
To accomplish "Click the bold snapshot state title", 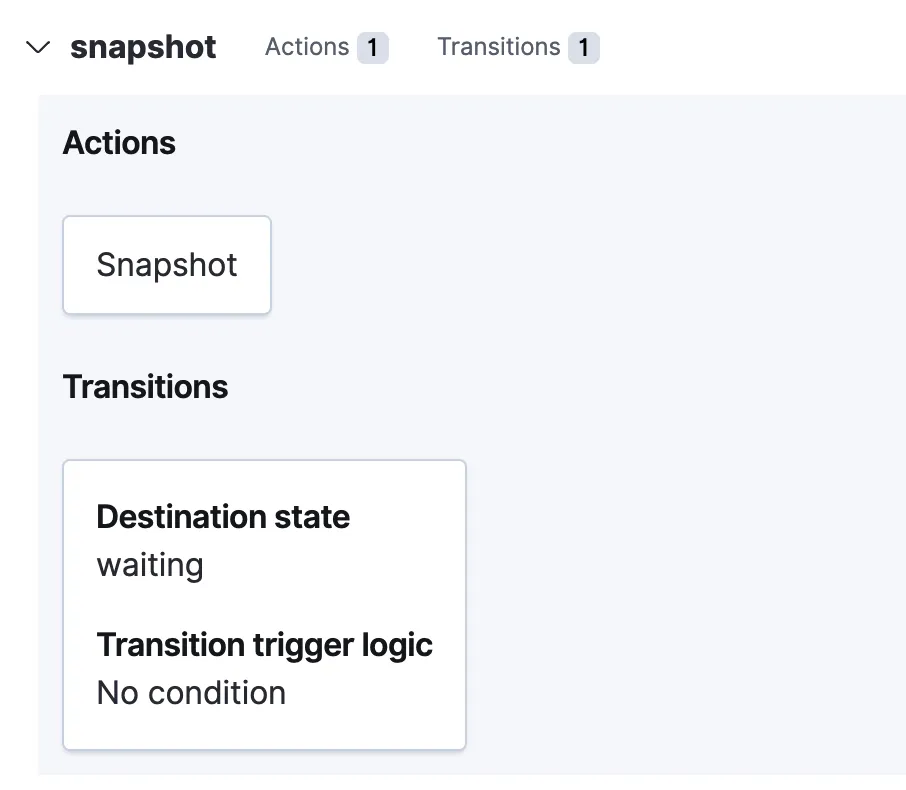I will 143,48.
